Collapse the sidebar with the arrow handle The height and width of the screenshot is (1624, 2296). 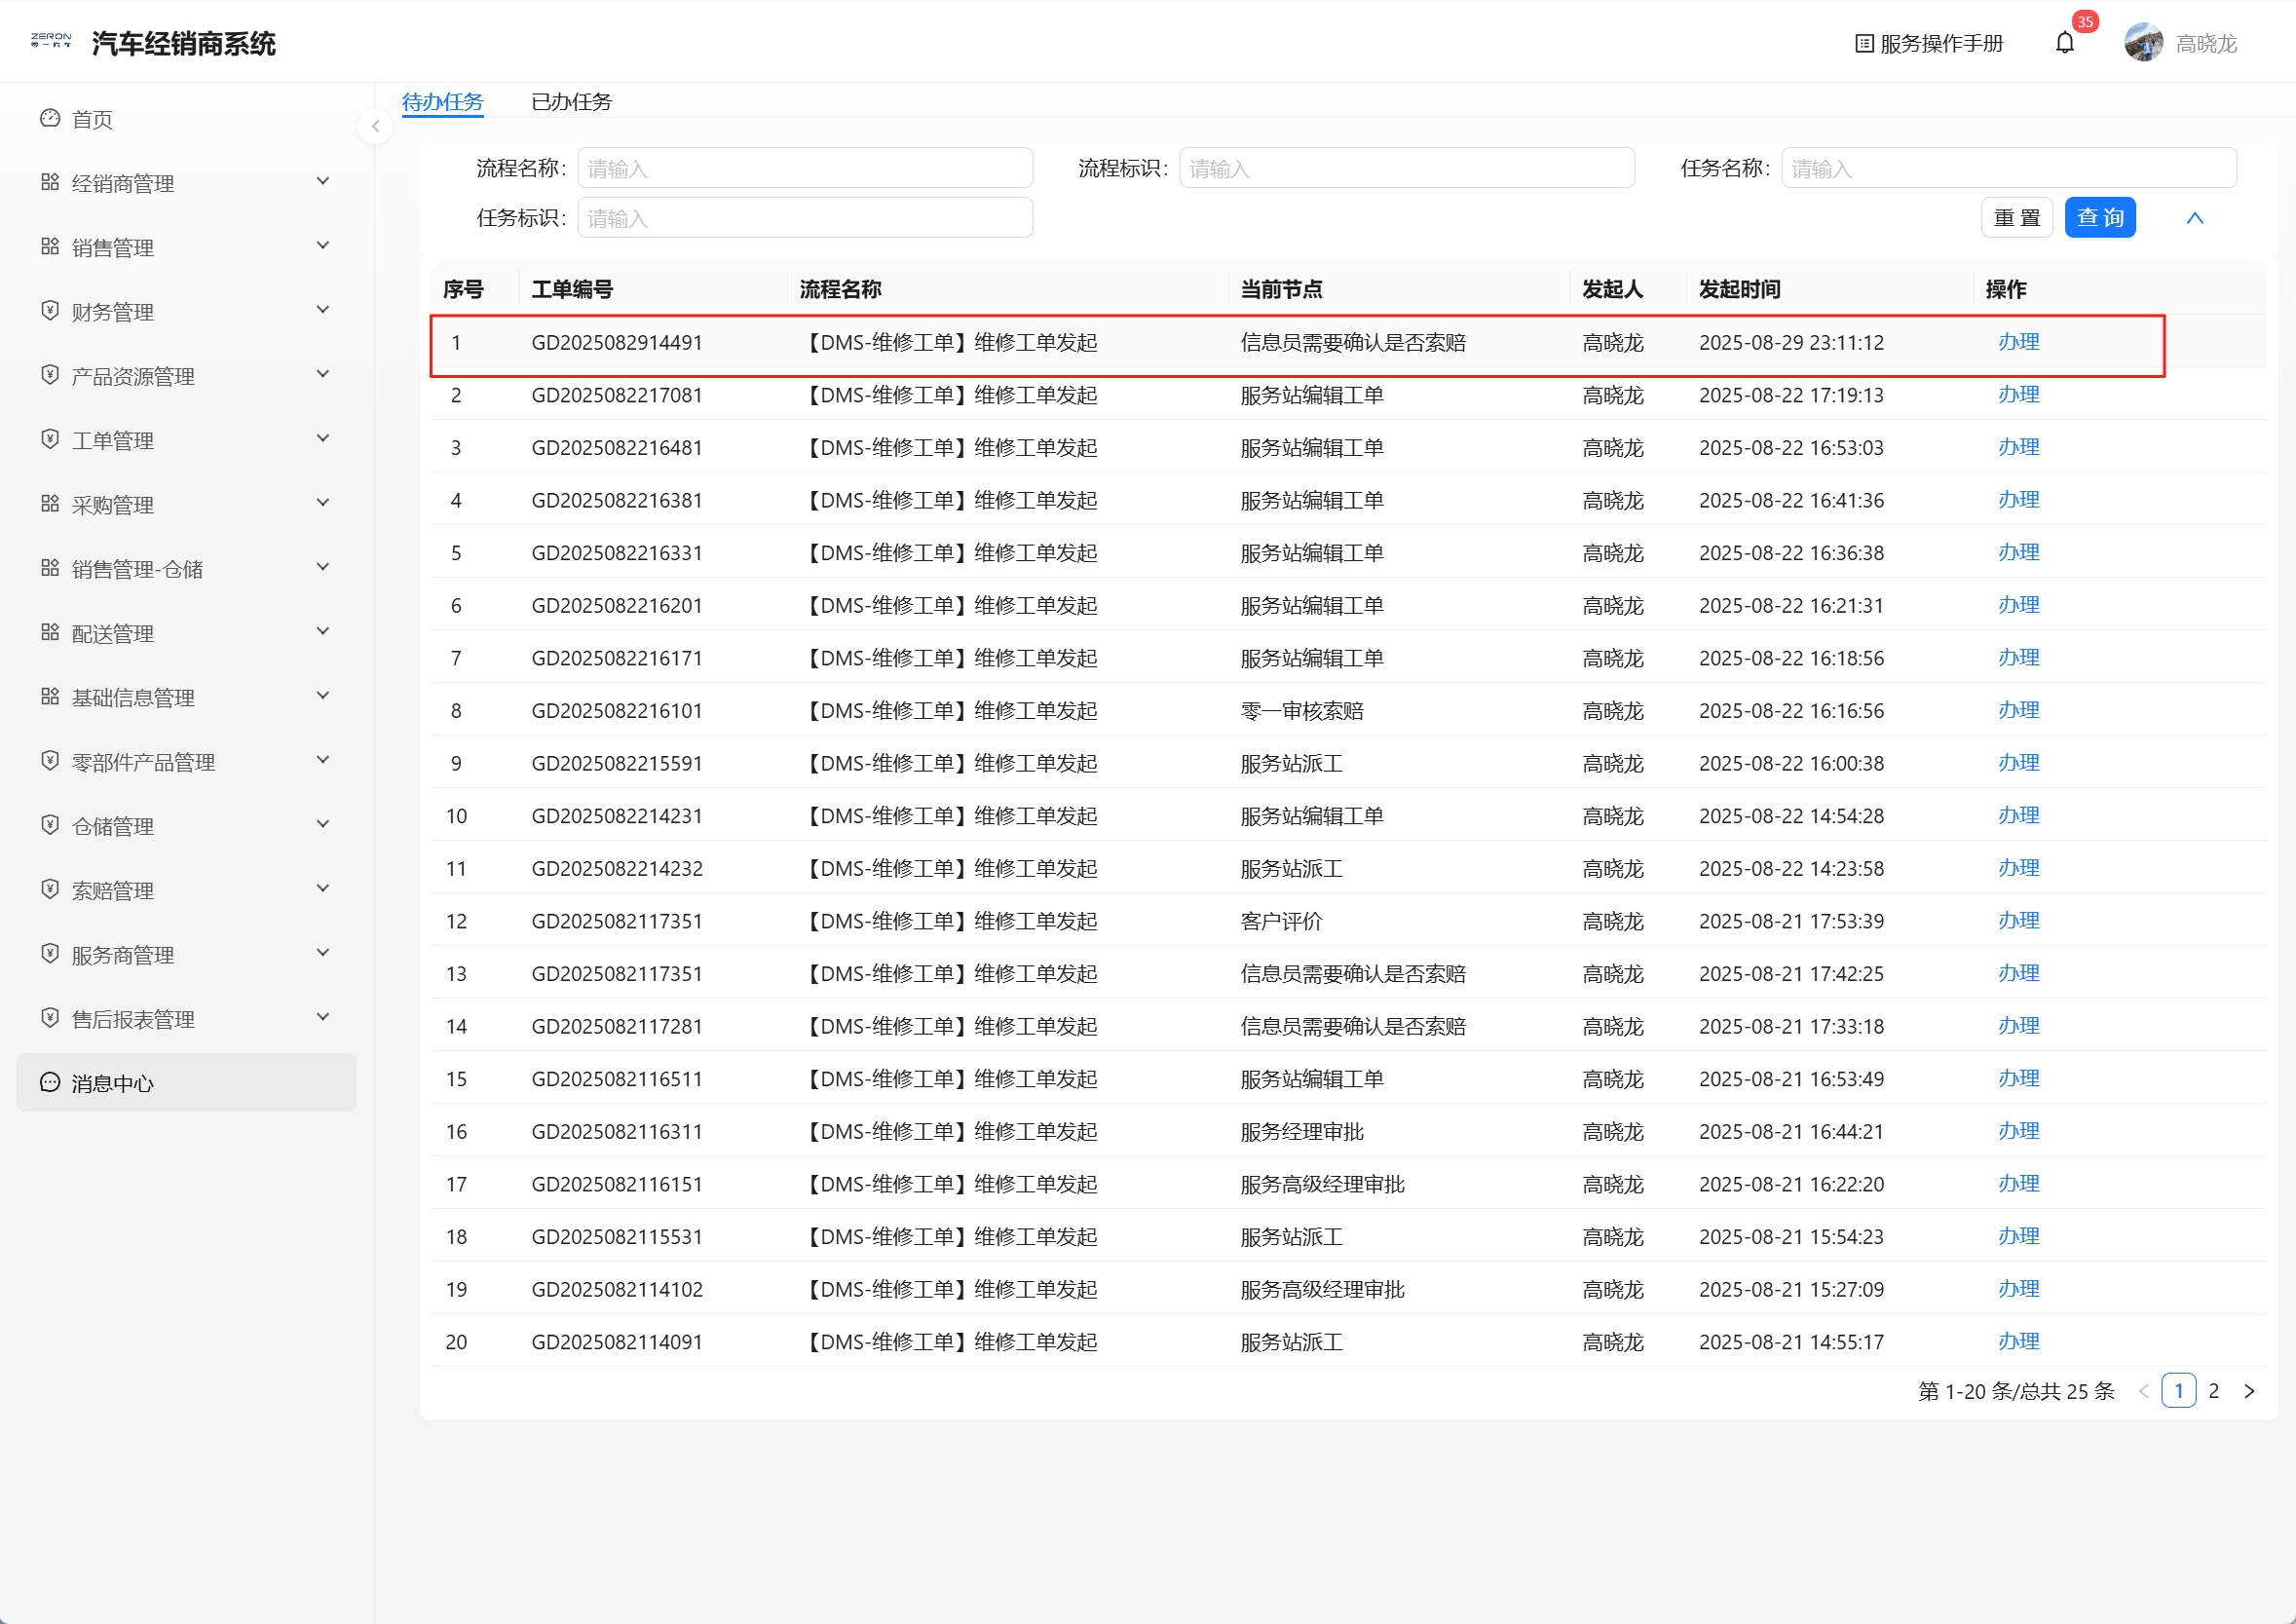375,126
